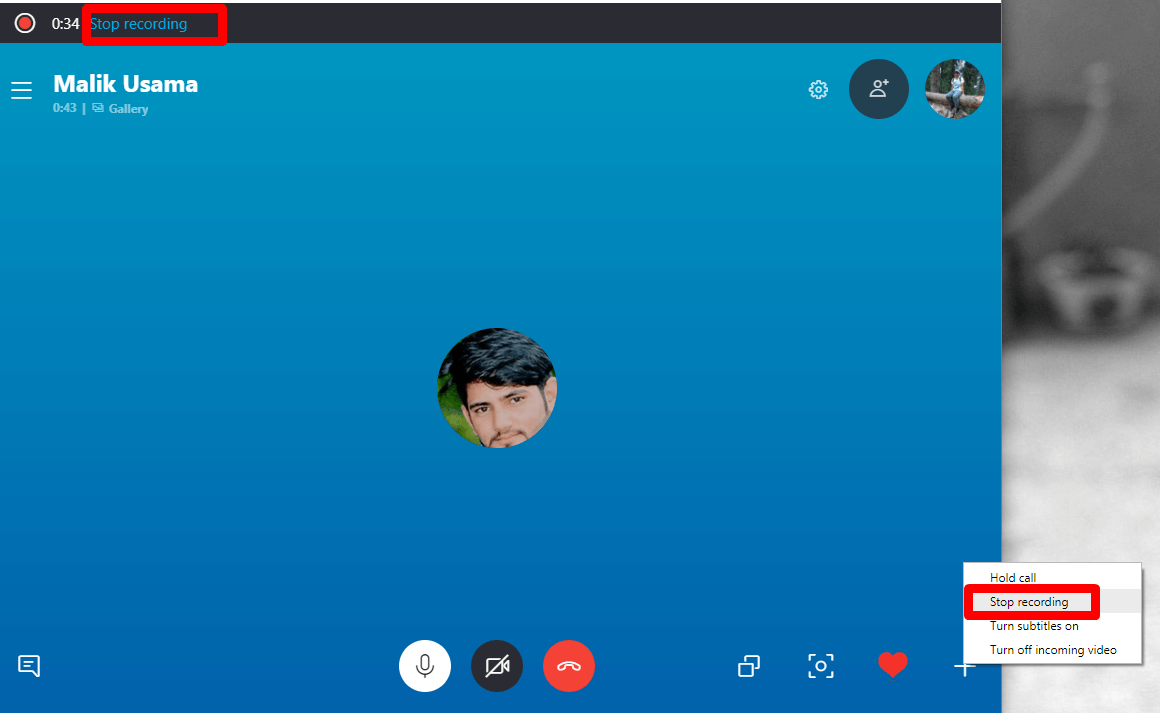
Task: Open the hamburger menu beside Malik Usama
Action: [21, 90]
